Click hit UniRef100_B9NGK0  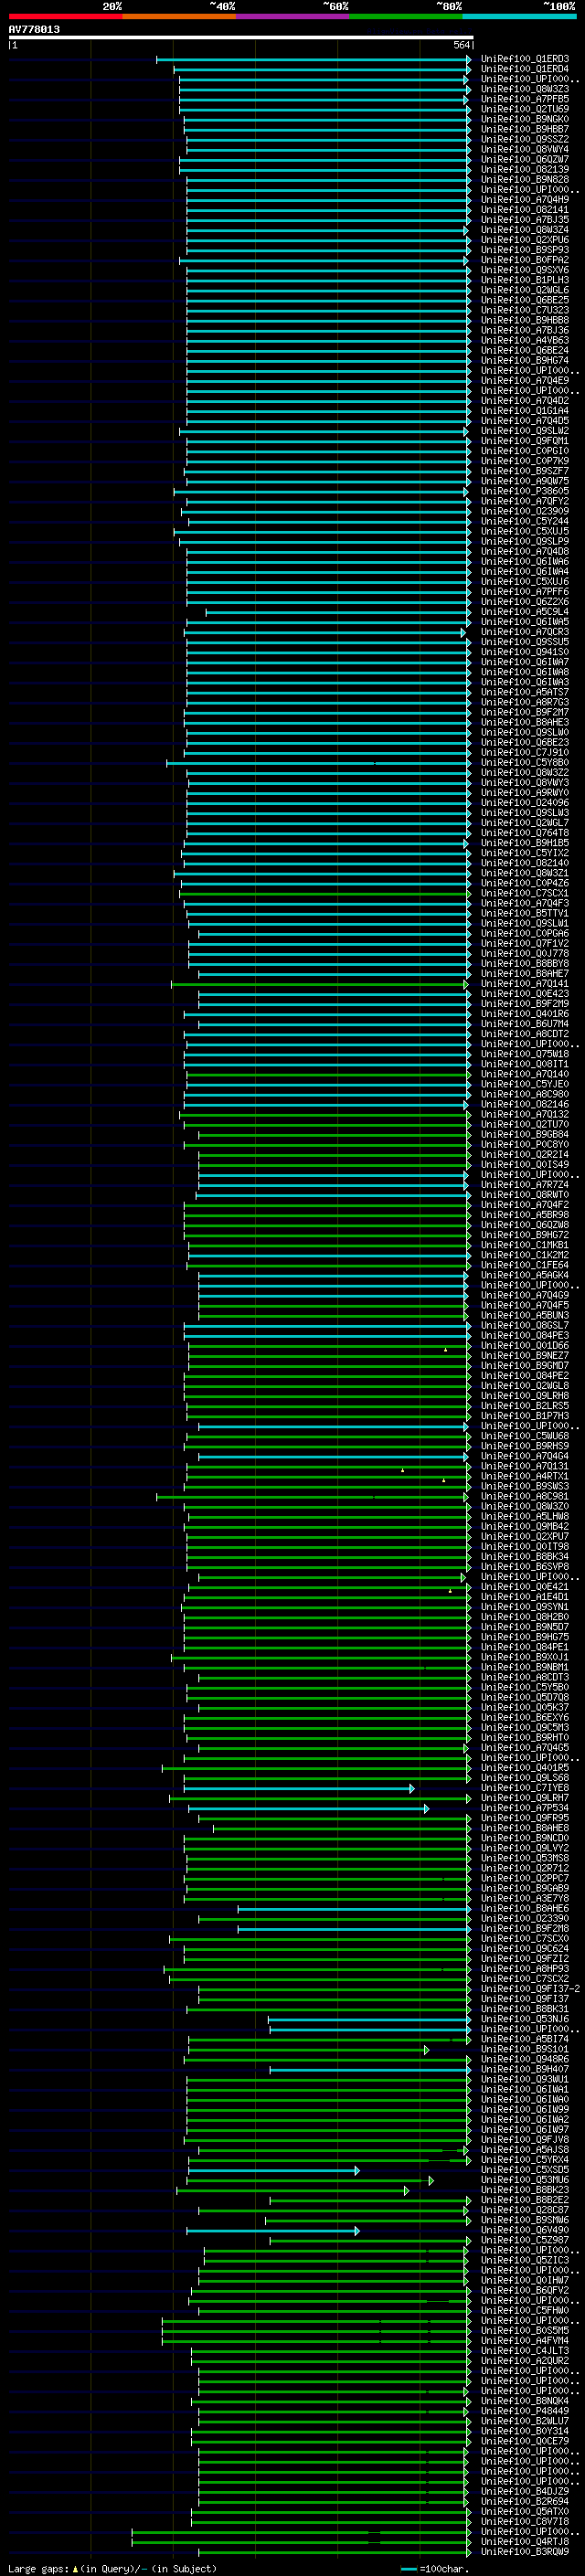[525, 119]
